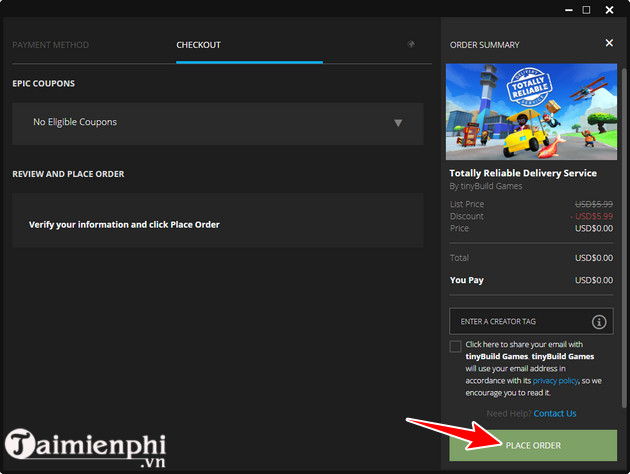Minimize the purchase window
This screenshot has width=630, height=474.
pos(569,10)
